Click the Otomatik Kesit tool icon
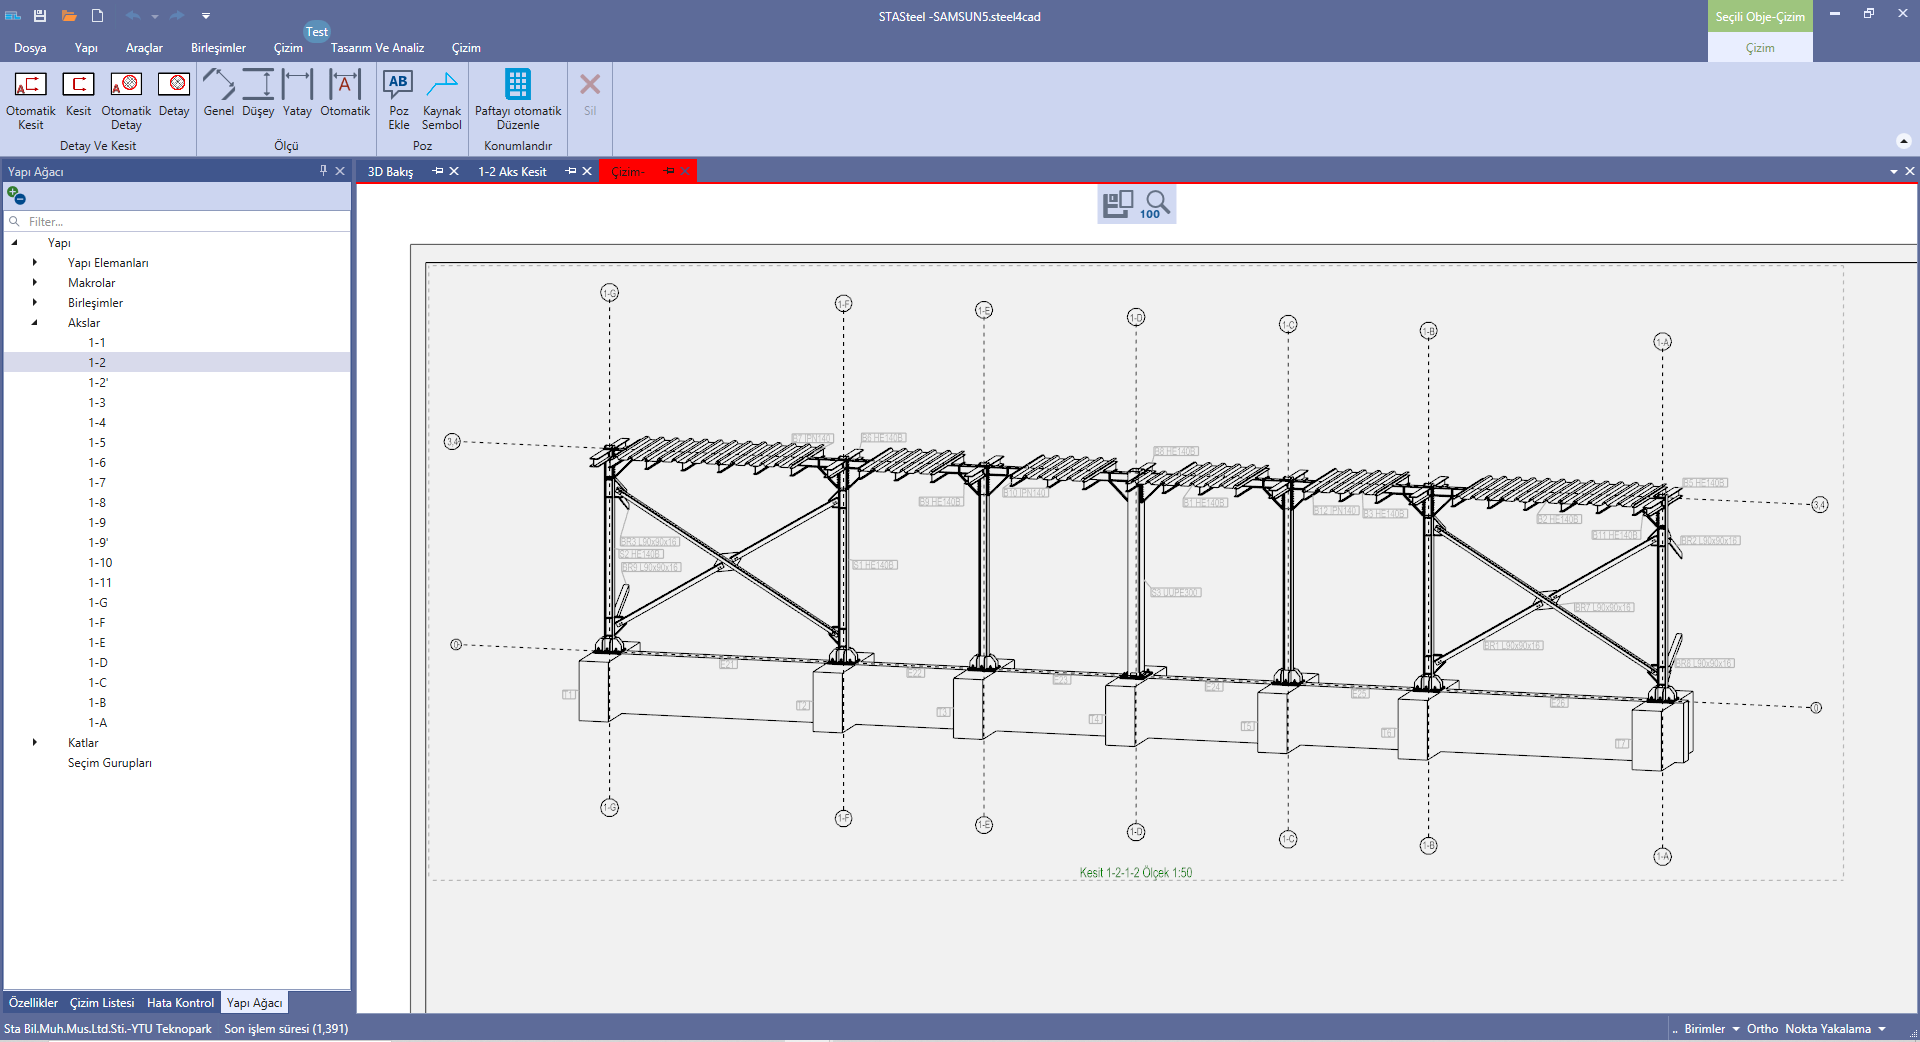 click(x=30, y=85)
